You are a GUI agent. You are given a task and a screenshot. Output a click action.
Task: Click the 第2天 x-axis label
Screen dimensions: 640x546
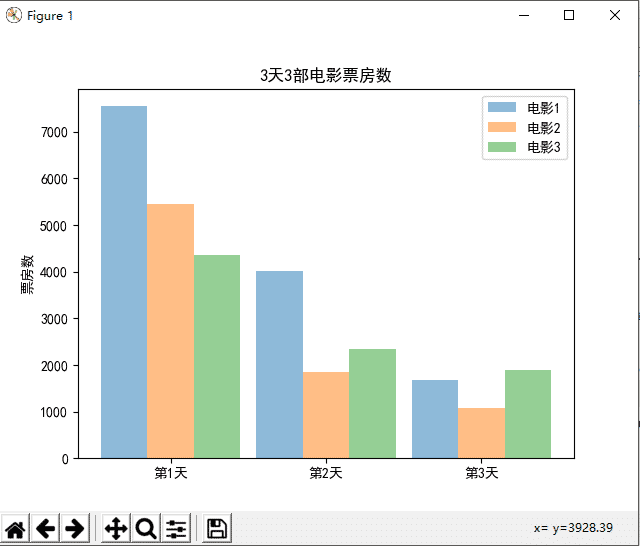pyautogui.click(x=326, y=473)
